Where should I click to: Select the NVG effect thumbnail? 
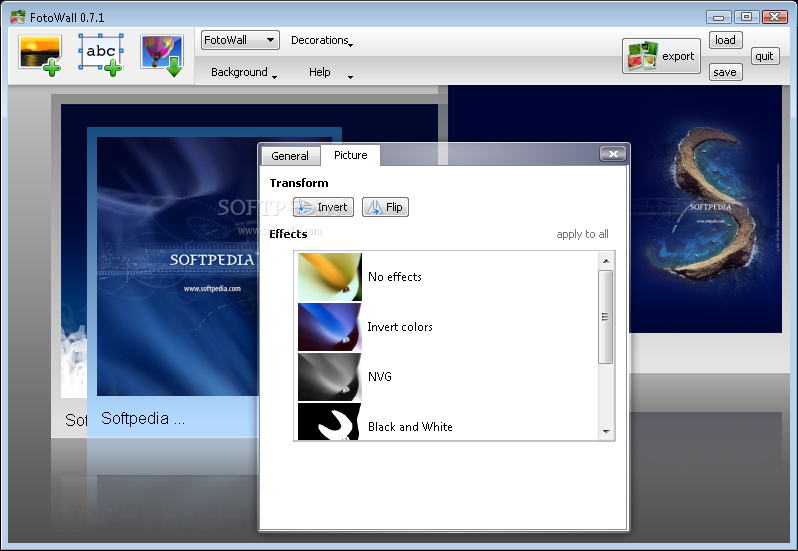[x=330, y=376]
